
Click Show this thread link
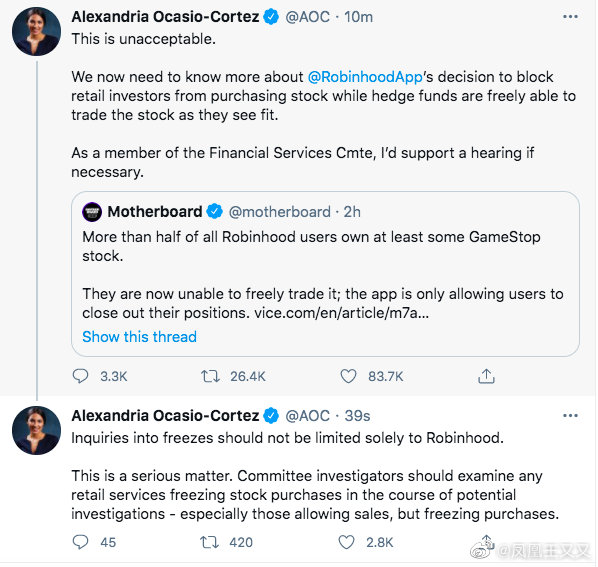[140, 337]
